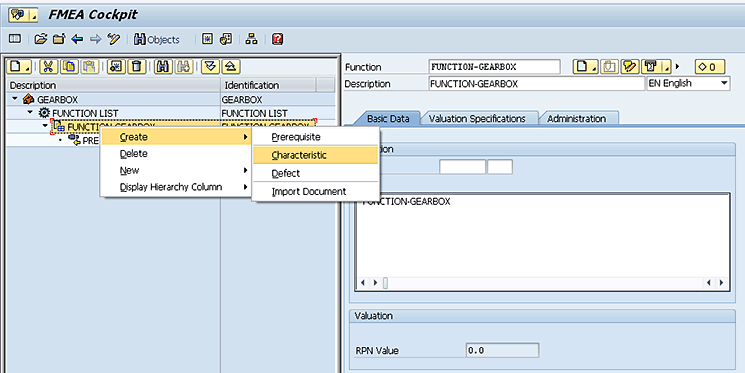Click the detail header new-document icon button
Viewport: 745px width, 373px height.
586,67
